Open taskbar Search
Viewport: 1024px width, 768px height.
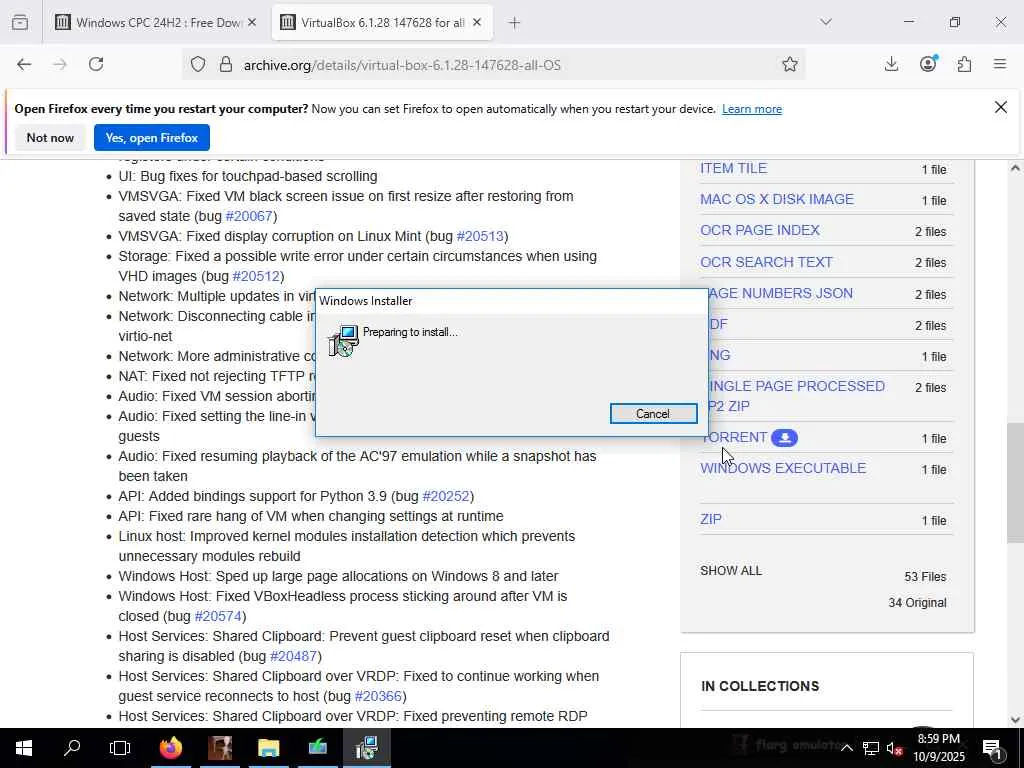pyautogui.click(x=72, y=748)
